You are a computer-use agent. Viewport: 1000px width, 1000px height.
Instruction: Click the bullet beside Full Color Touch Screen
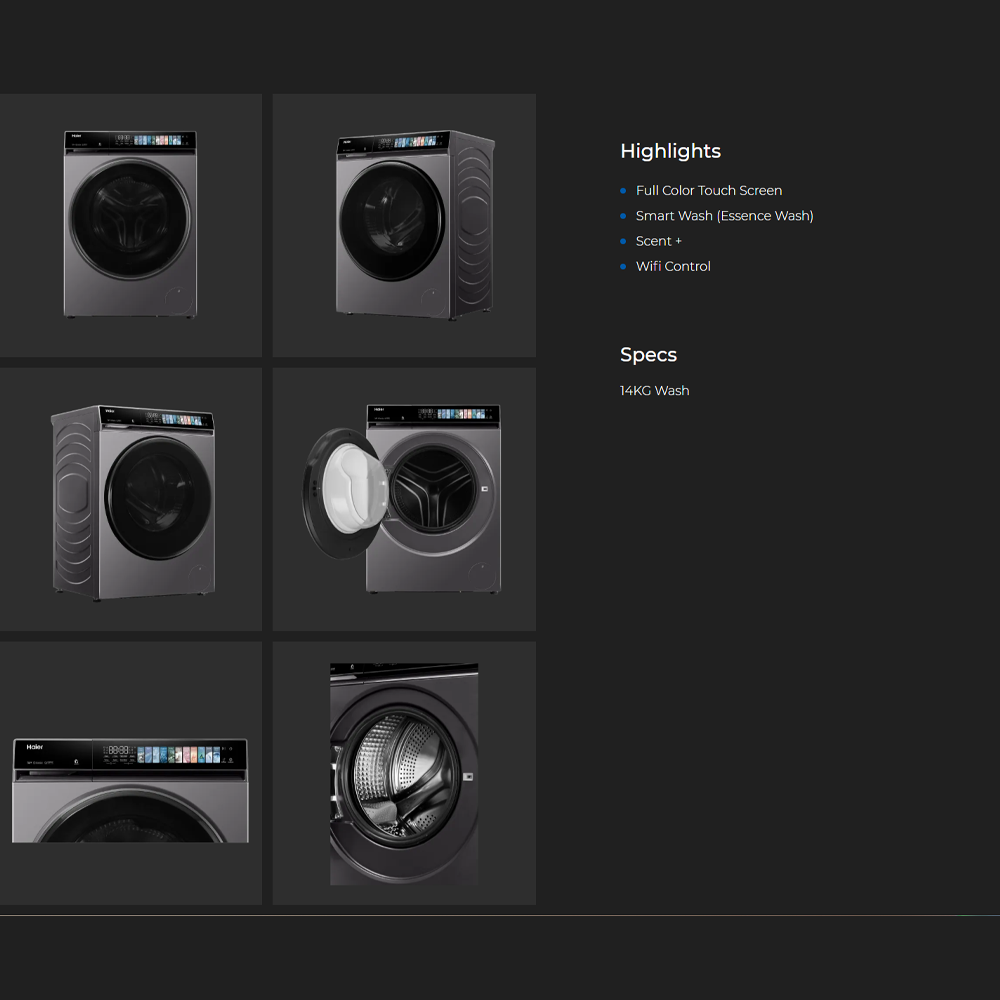(623, 191)
